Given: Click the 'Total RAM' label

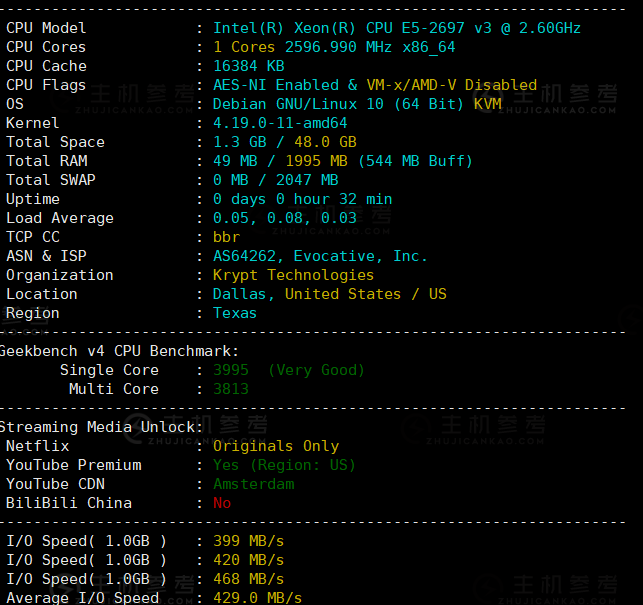Looking at the screenshot, I should click(46, 161).
